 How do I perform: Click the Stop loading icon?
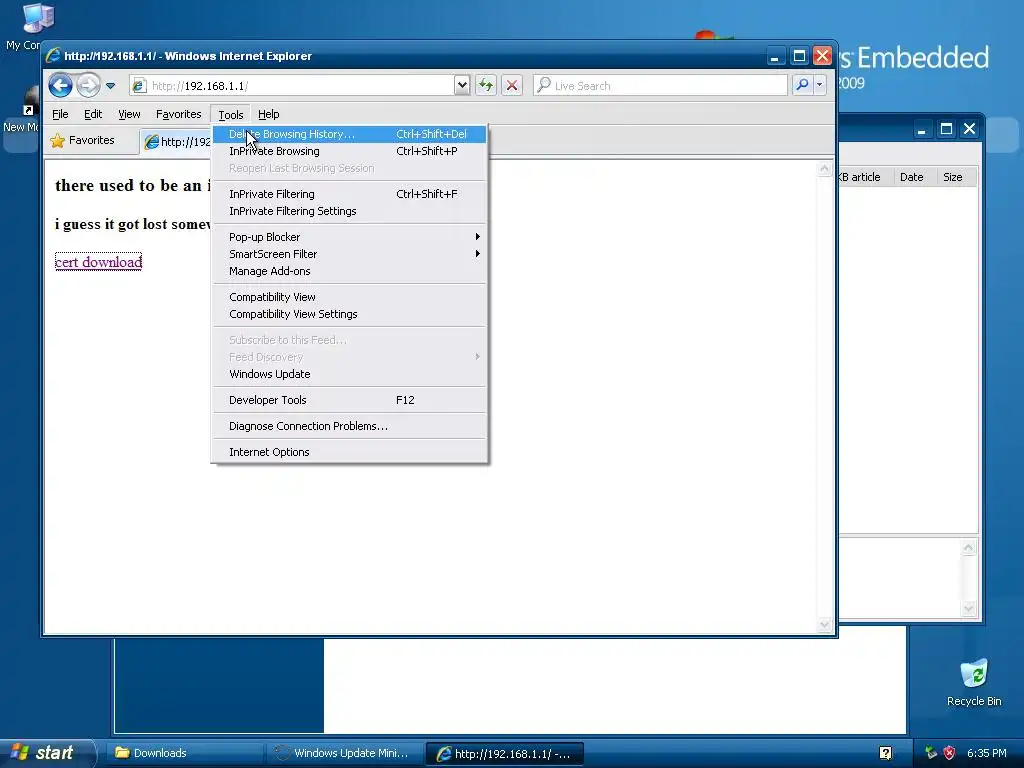[512, 85]
